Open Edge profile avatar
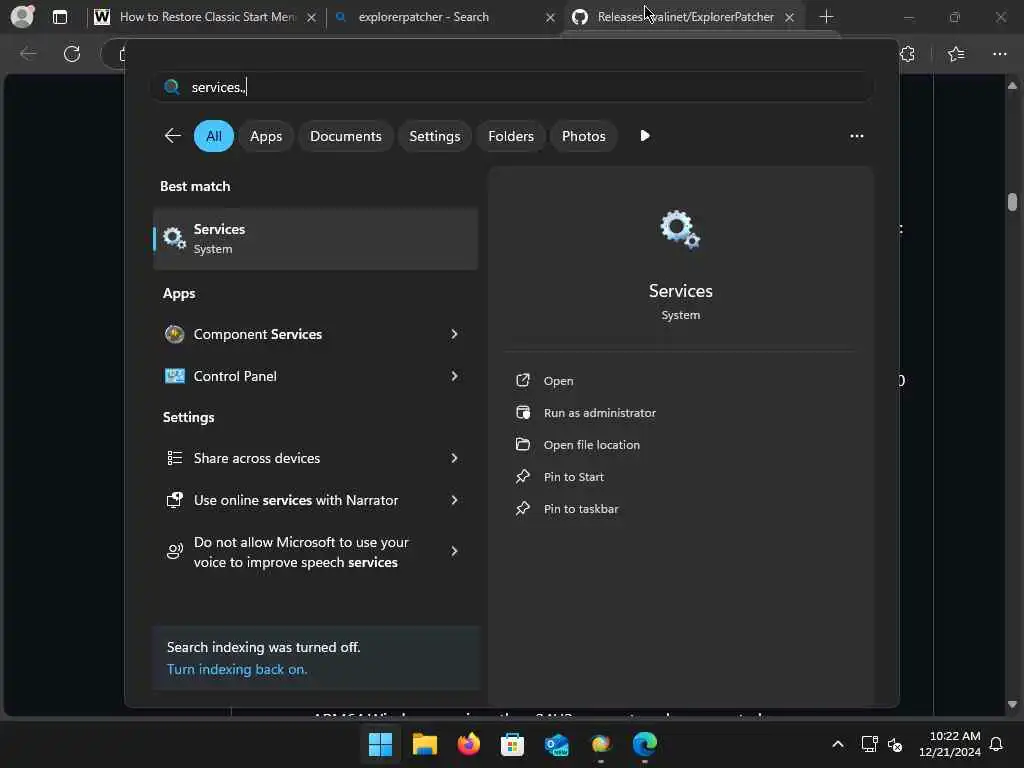 [22, 16]
